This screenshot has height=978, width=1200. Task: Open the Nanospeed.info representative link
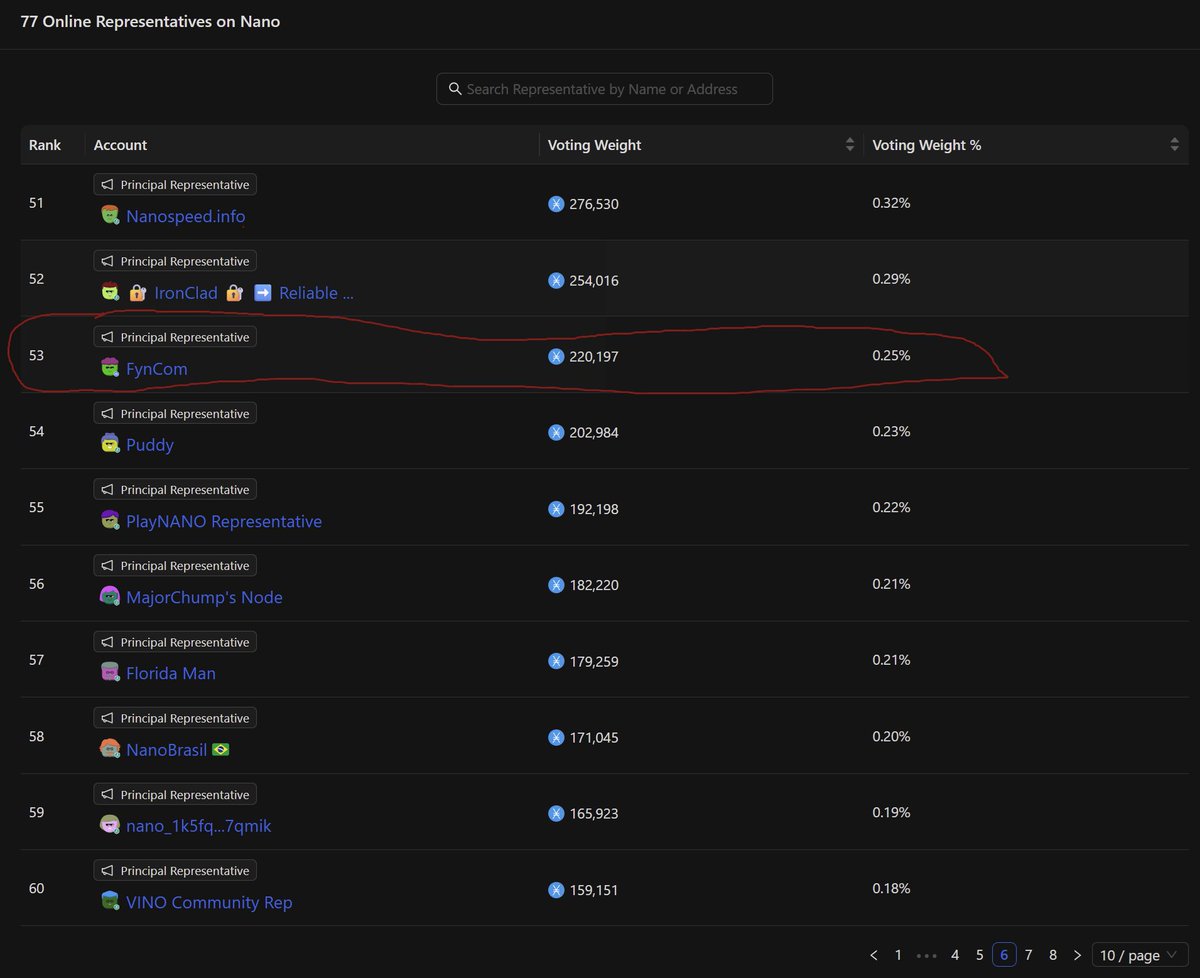tap(185, 216)
